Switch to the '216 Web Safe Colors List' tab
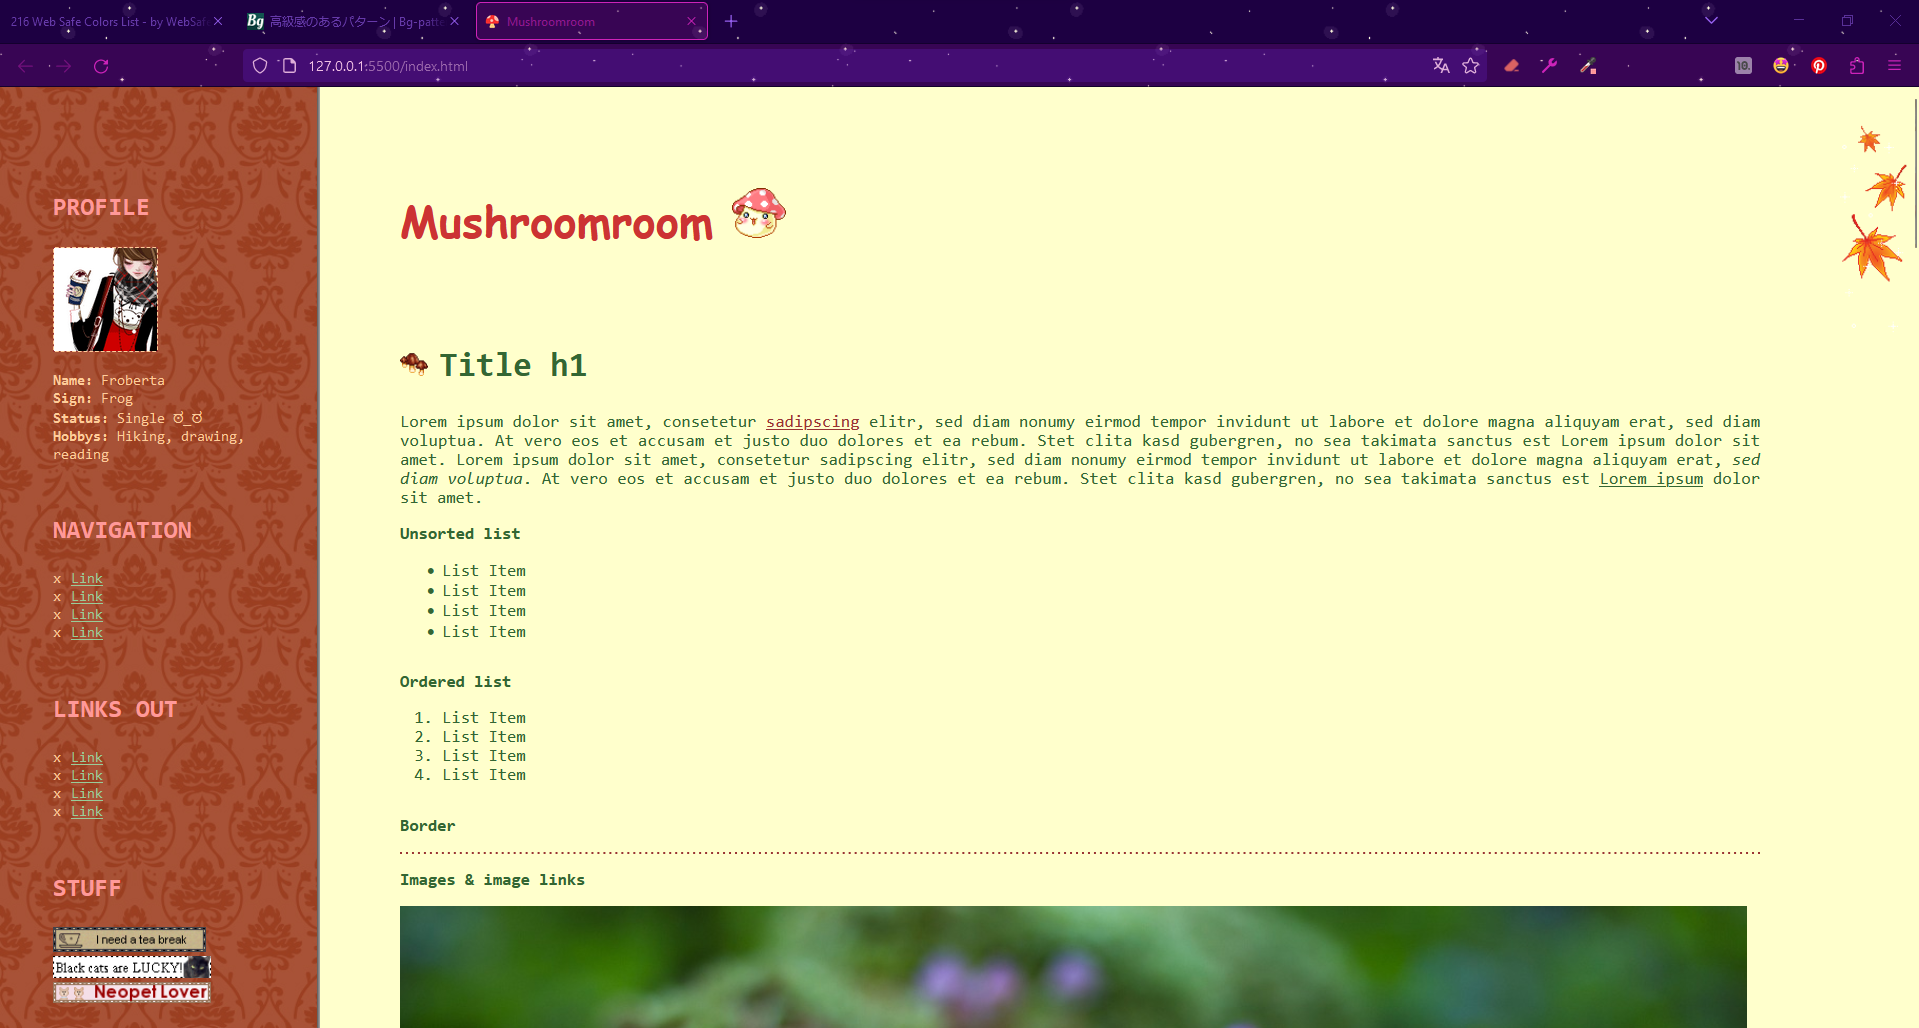 [110, 20]
